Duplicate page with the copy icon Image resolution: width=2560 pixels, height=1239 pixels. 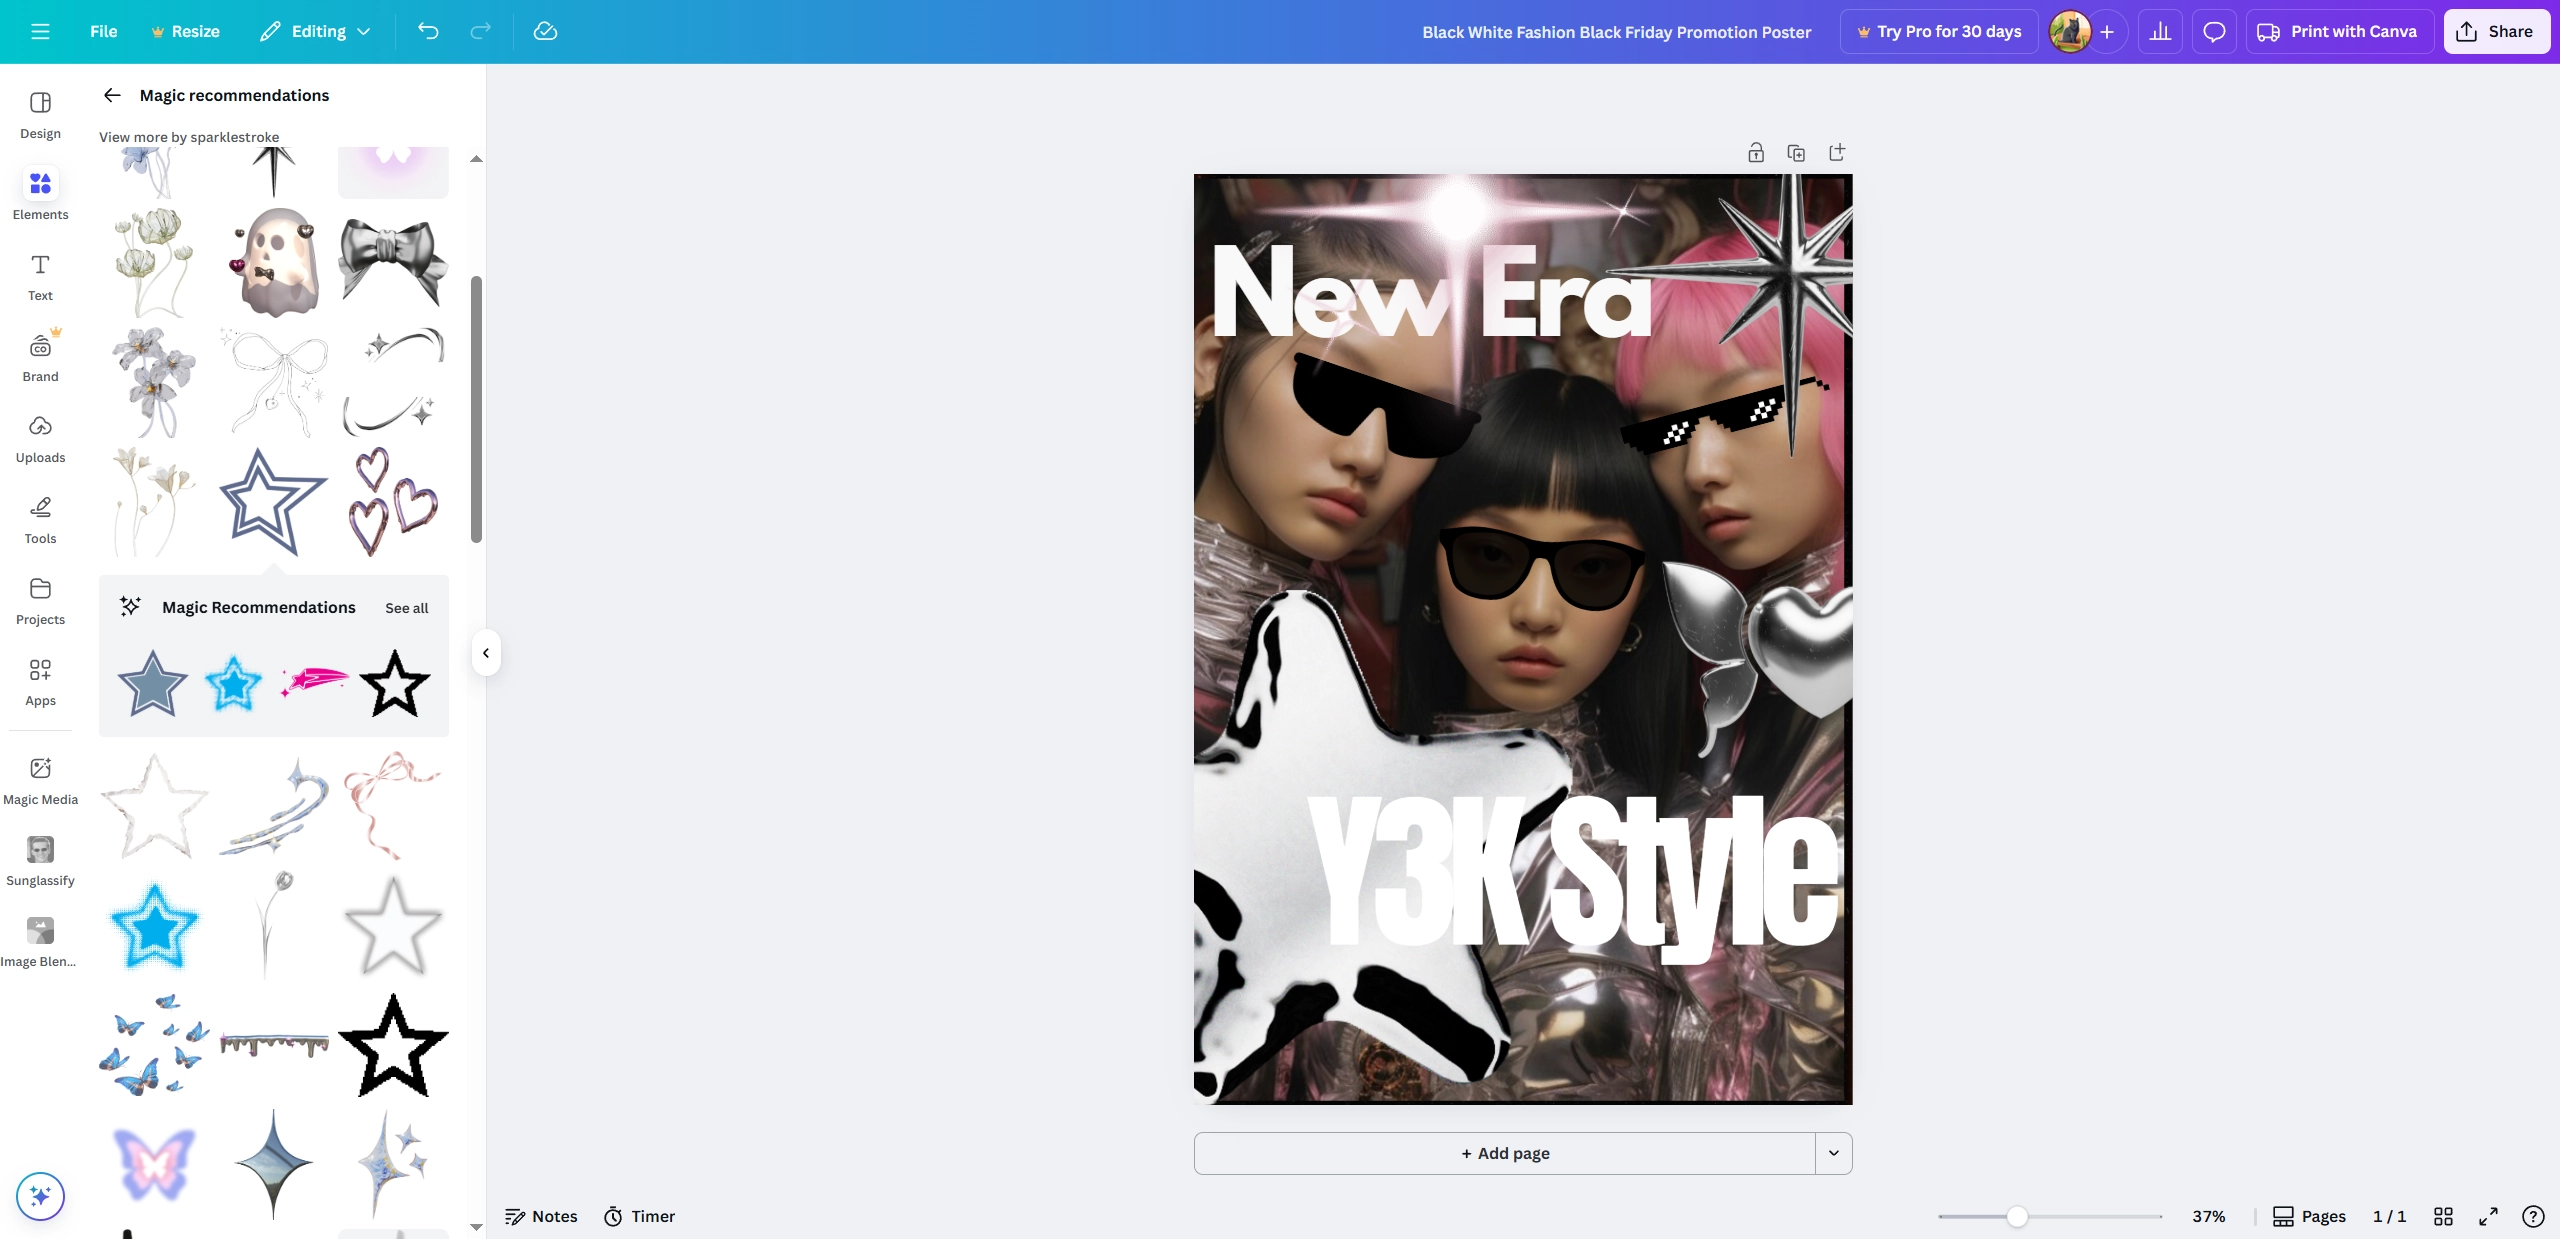(1796, 153)
